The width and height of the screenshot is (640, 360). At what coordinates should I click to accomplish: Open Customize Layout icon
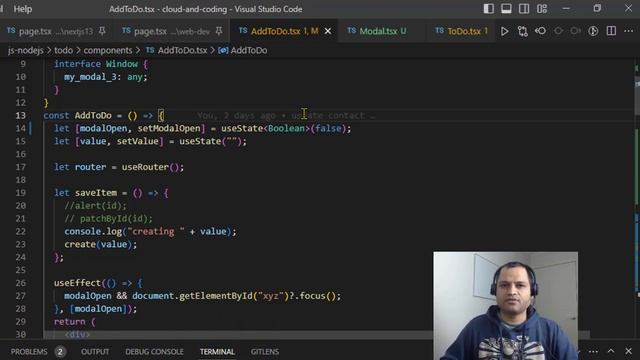(x=542, y=9)
